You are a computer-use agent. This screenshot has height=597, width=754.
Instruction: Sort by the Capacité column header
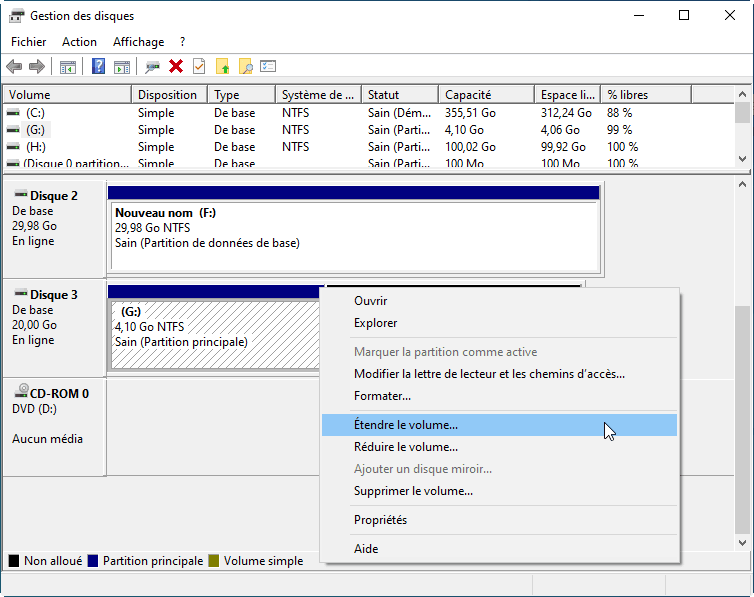pos(485,95)
